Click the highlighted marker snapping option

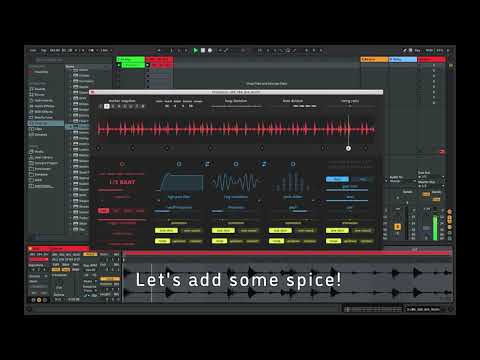pyautogui.click(x=107, y=106)
